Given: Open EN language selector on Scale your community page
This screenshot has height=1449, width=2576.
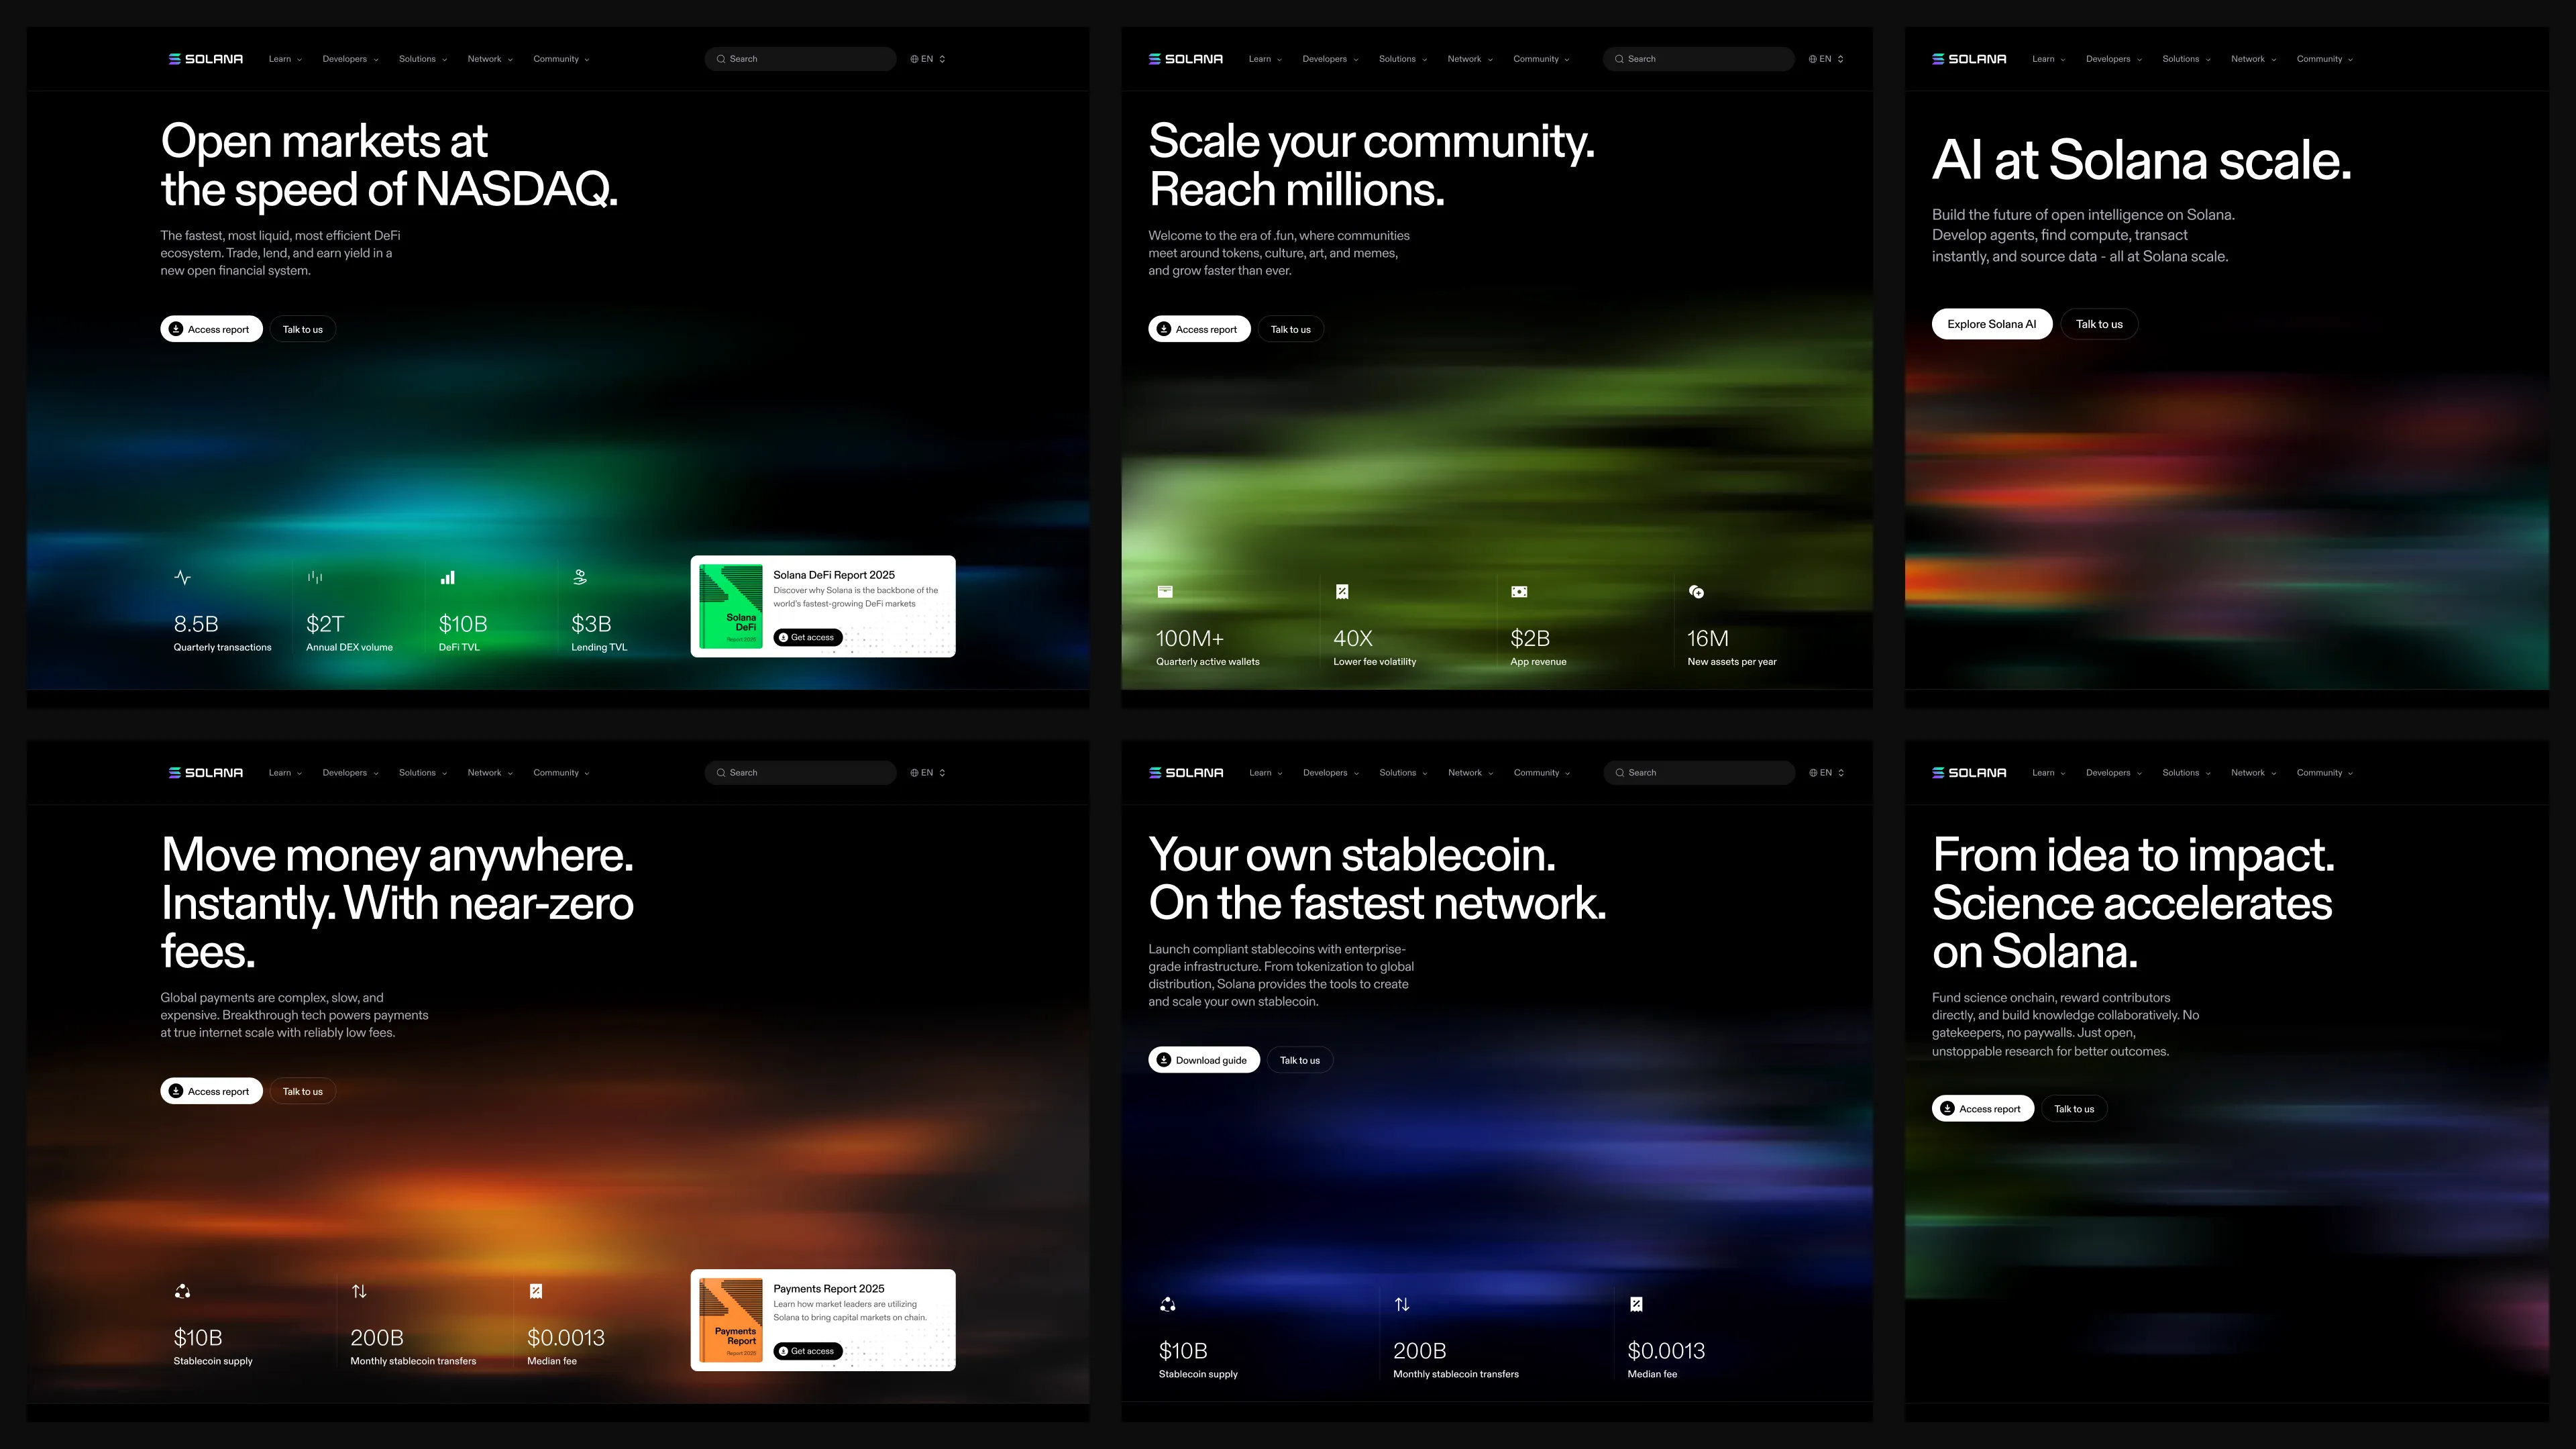Looking at the screenshot, I should 1826,59.
